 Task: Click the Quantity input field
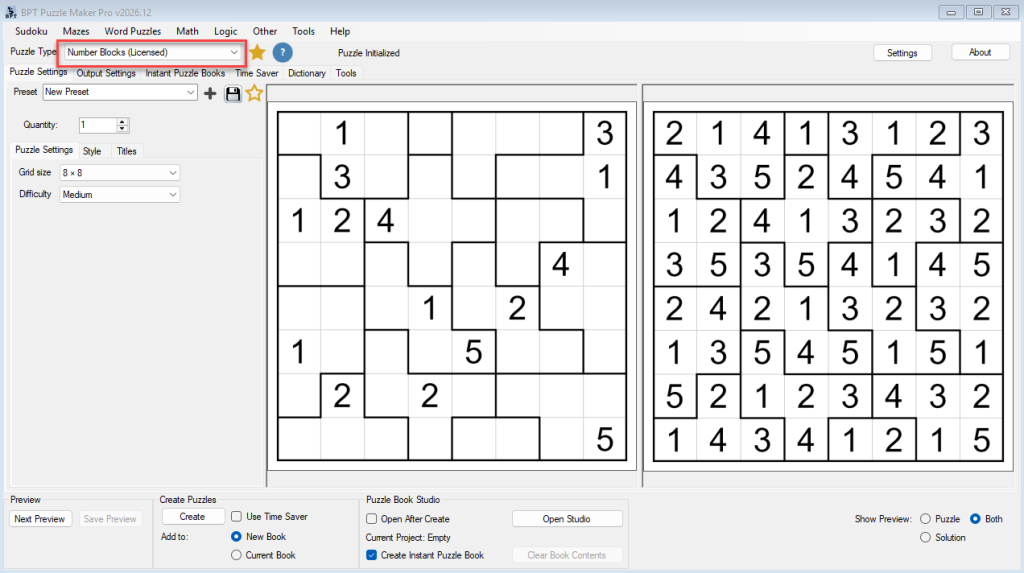pyautogui.click(x=97, y=125)
